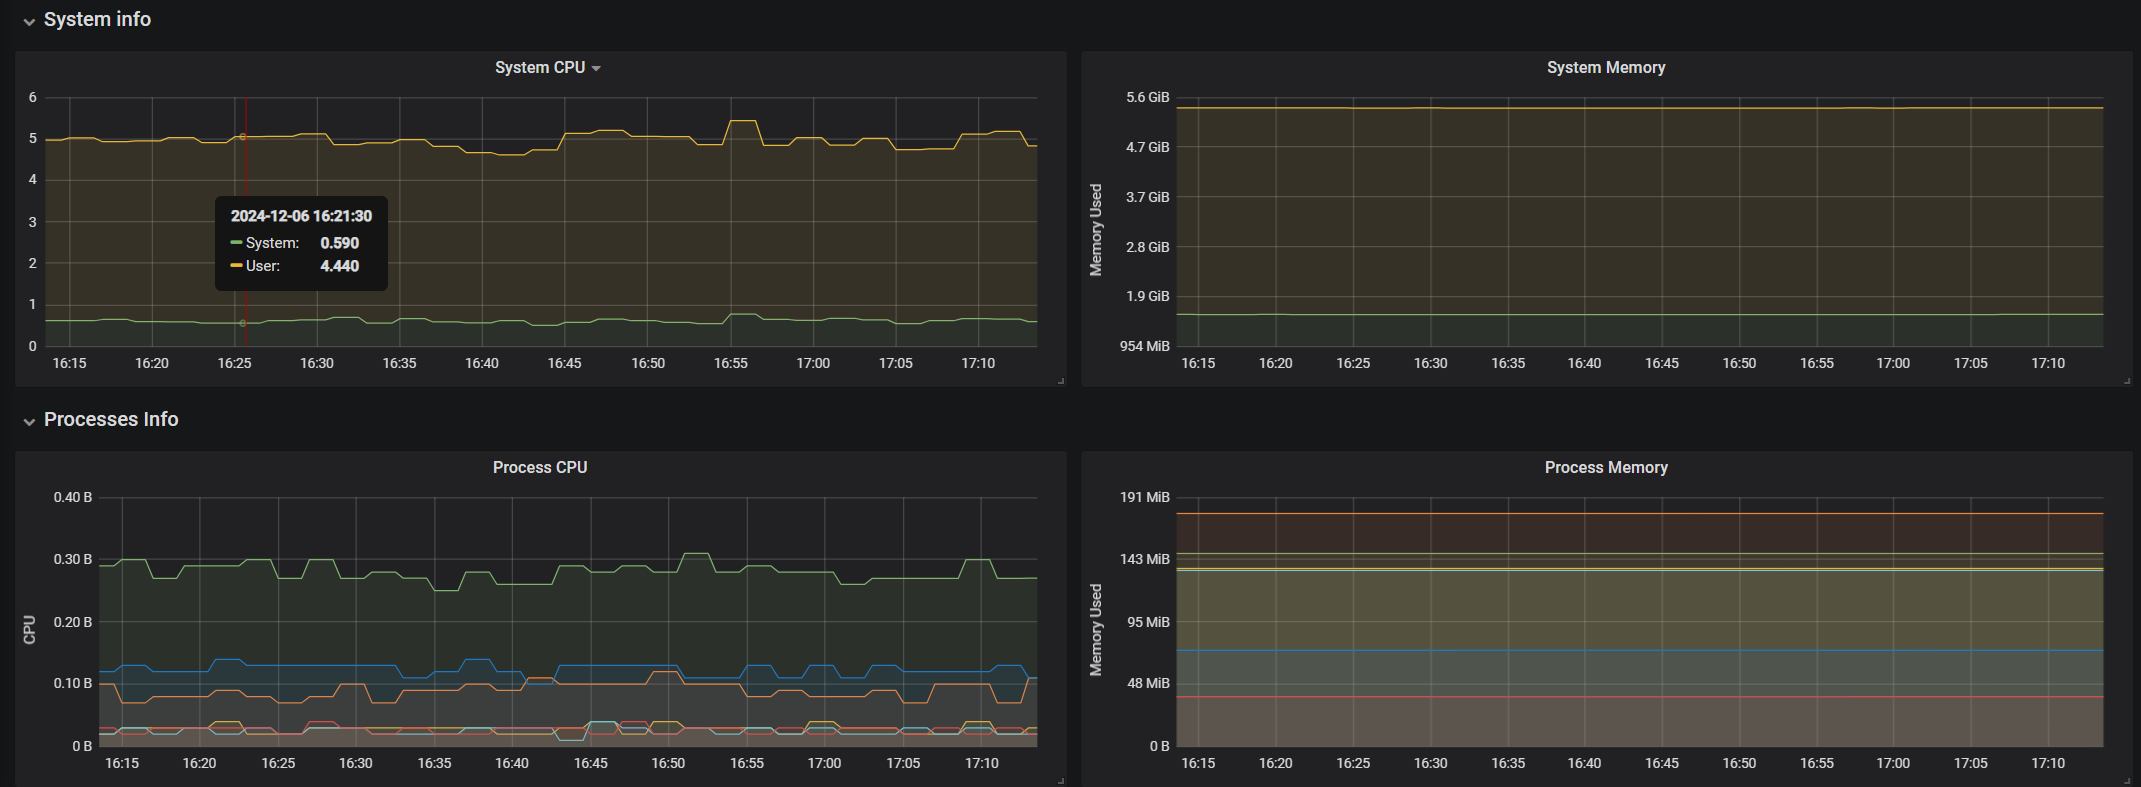Open the System Memory panel title menu
The image size is (2141, 787).
pyautogui.click(x=1605, y=67)
